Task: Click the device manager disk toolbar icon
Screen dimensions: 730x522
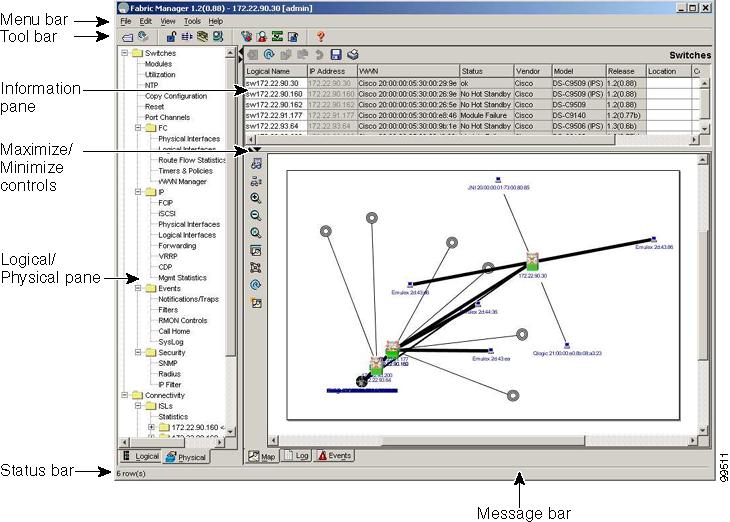Action: [x=218, y=36]
